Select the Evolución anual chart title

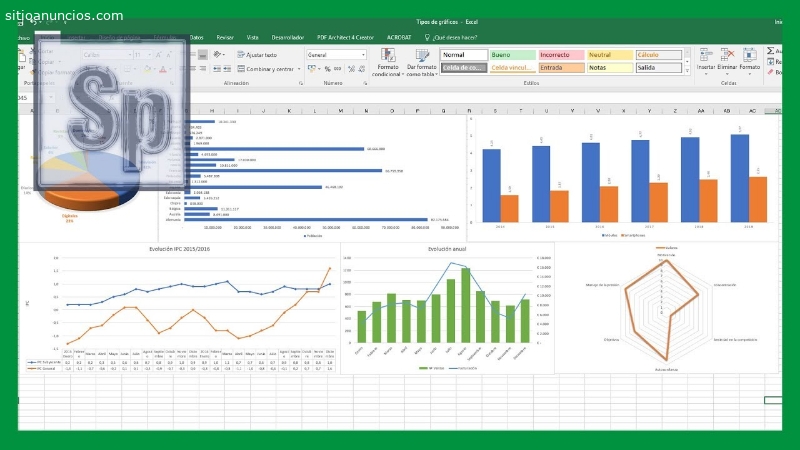click(x=447, y=249)
